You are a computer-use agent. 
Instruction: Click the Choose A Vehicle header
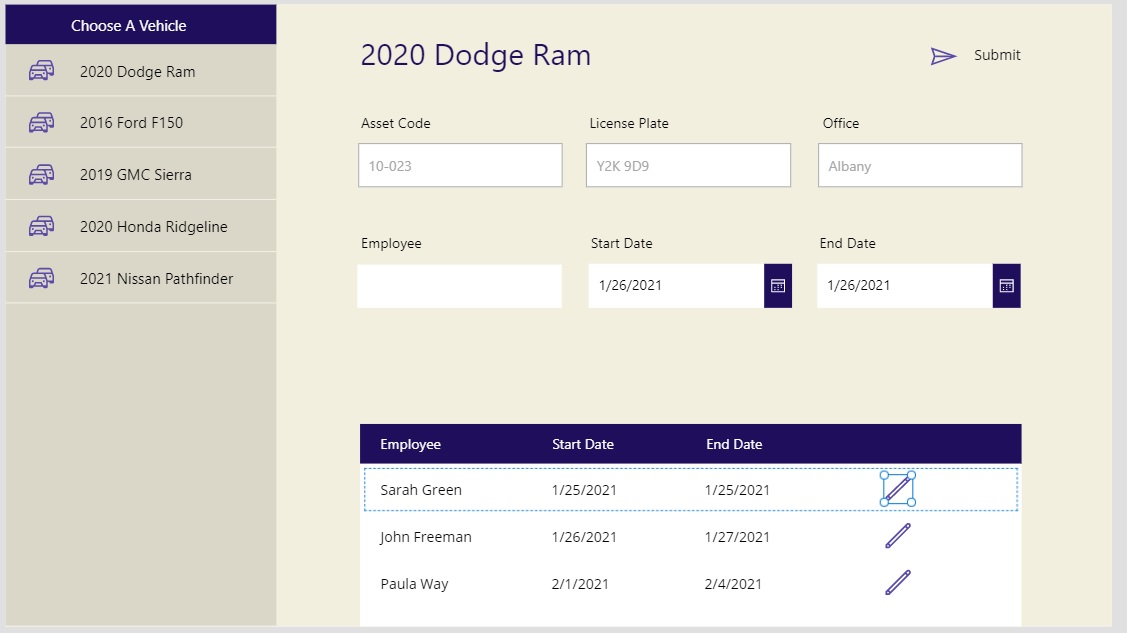point(140,25)
